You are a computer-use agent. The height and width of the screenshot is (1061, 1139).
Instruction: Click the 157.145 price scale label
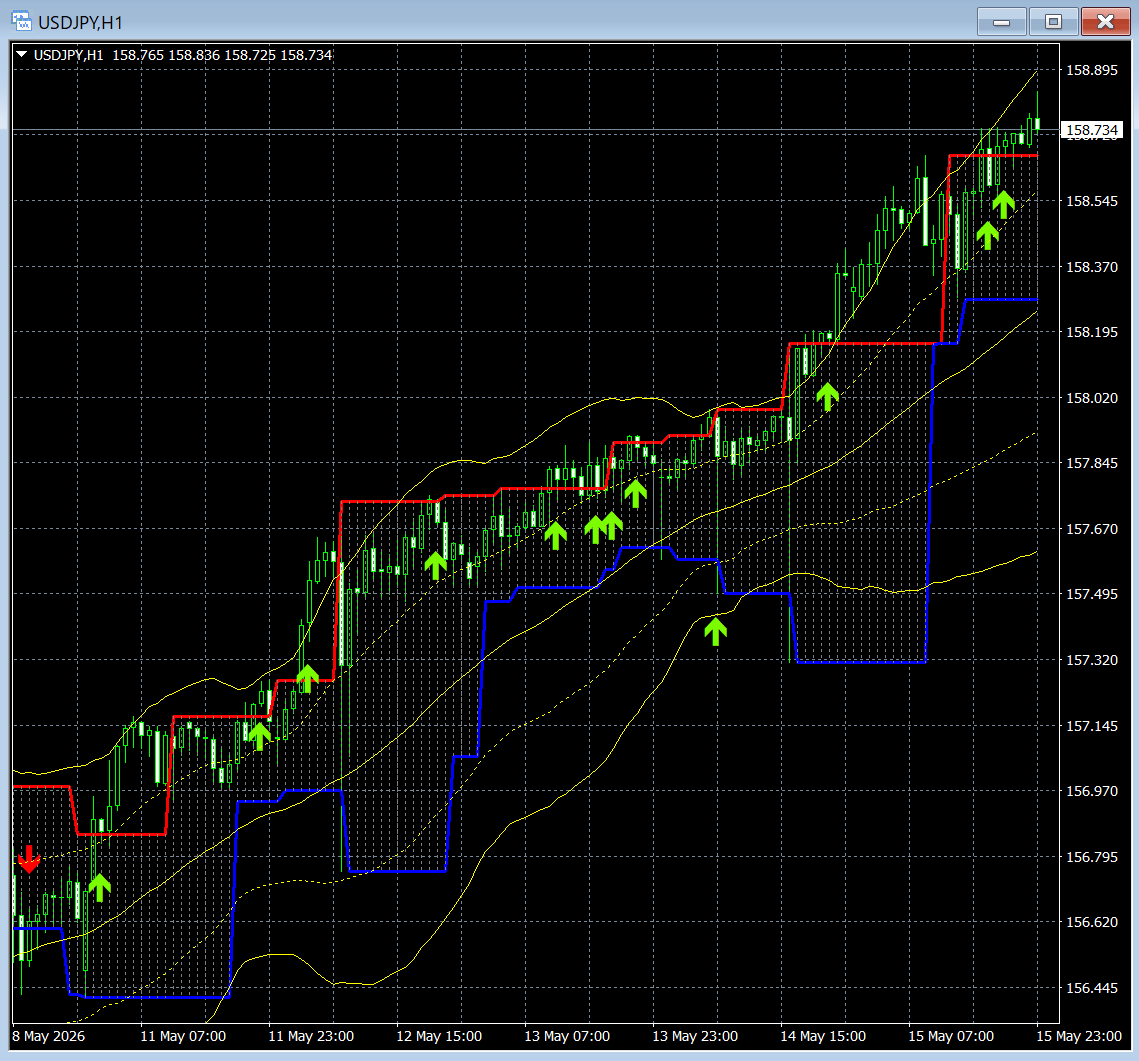pos(1092,726)
